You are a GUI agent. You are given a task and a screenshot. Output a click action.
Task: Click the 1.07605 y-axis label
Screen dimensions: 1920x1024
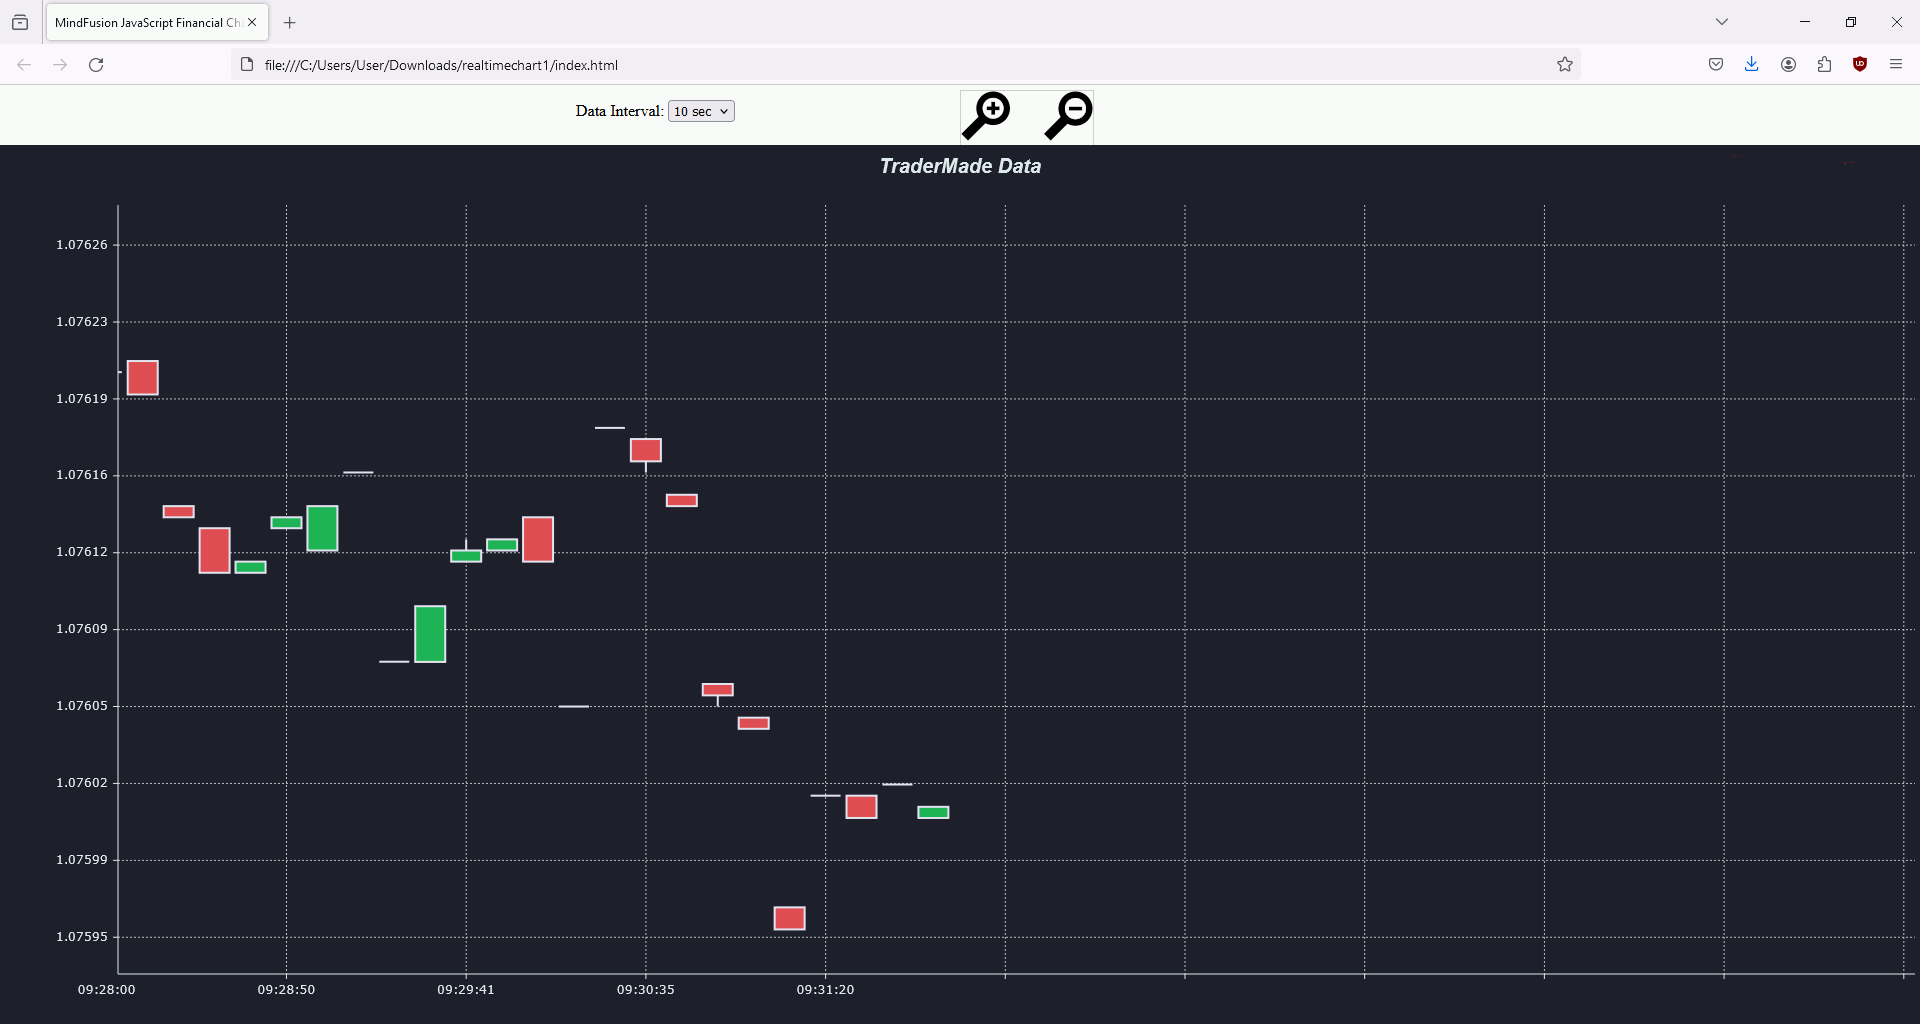click(x=82, y=706)
